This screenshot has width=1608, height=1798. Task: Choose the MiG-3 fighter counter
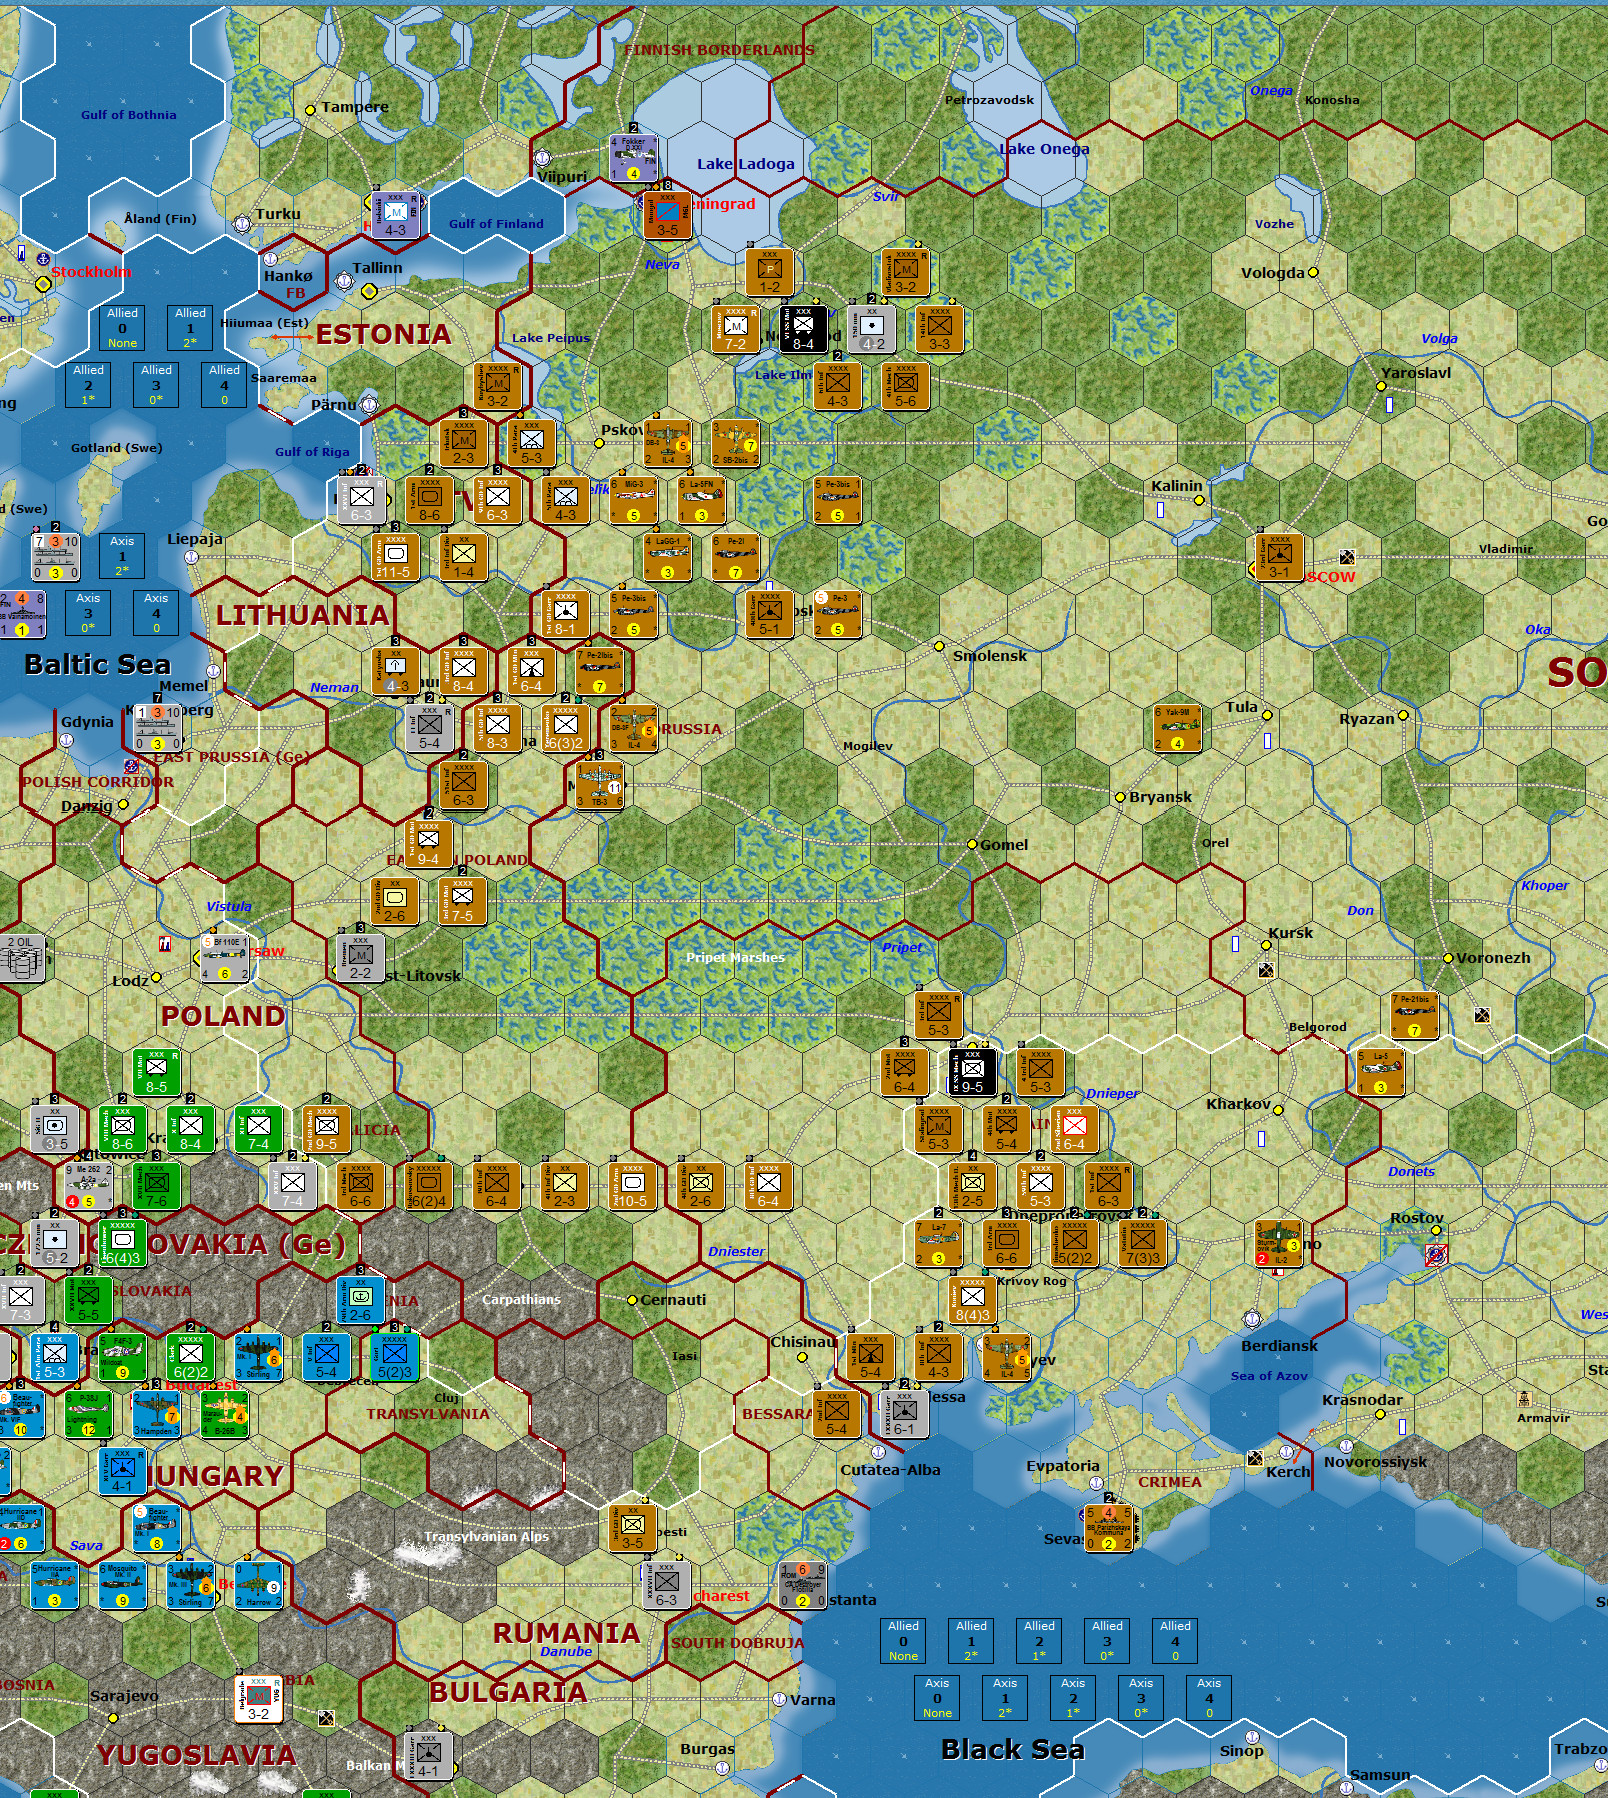pyautogui.click(x=634, y=500)
